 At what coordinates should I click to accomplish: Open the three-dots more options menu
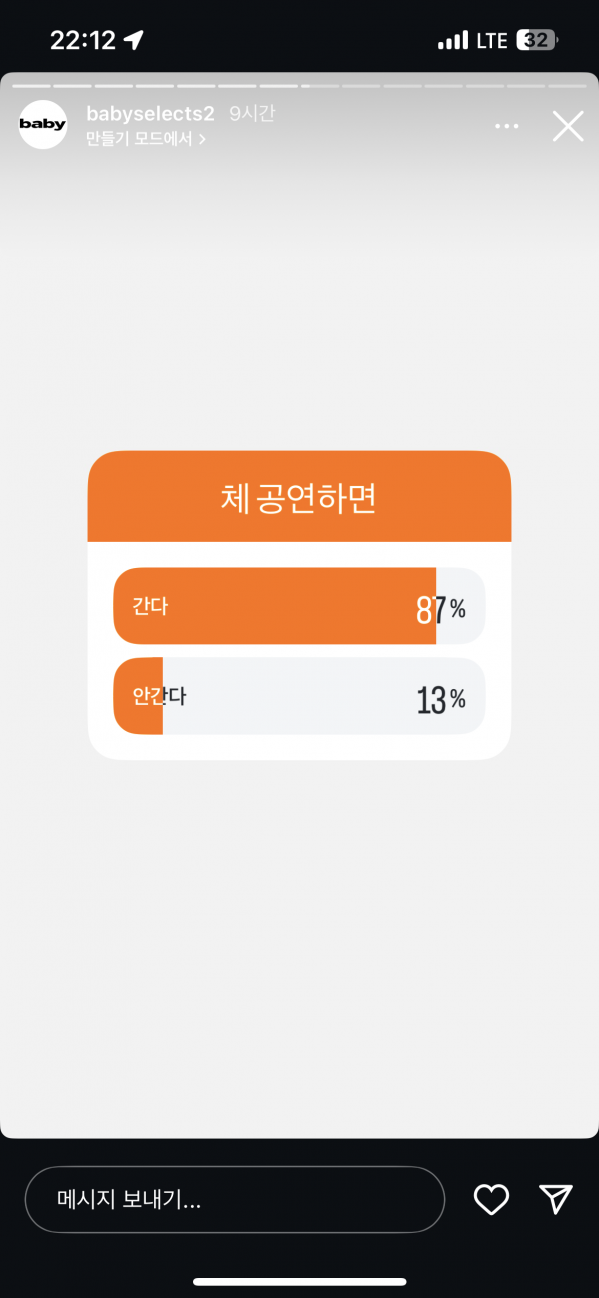click(507, 126)
